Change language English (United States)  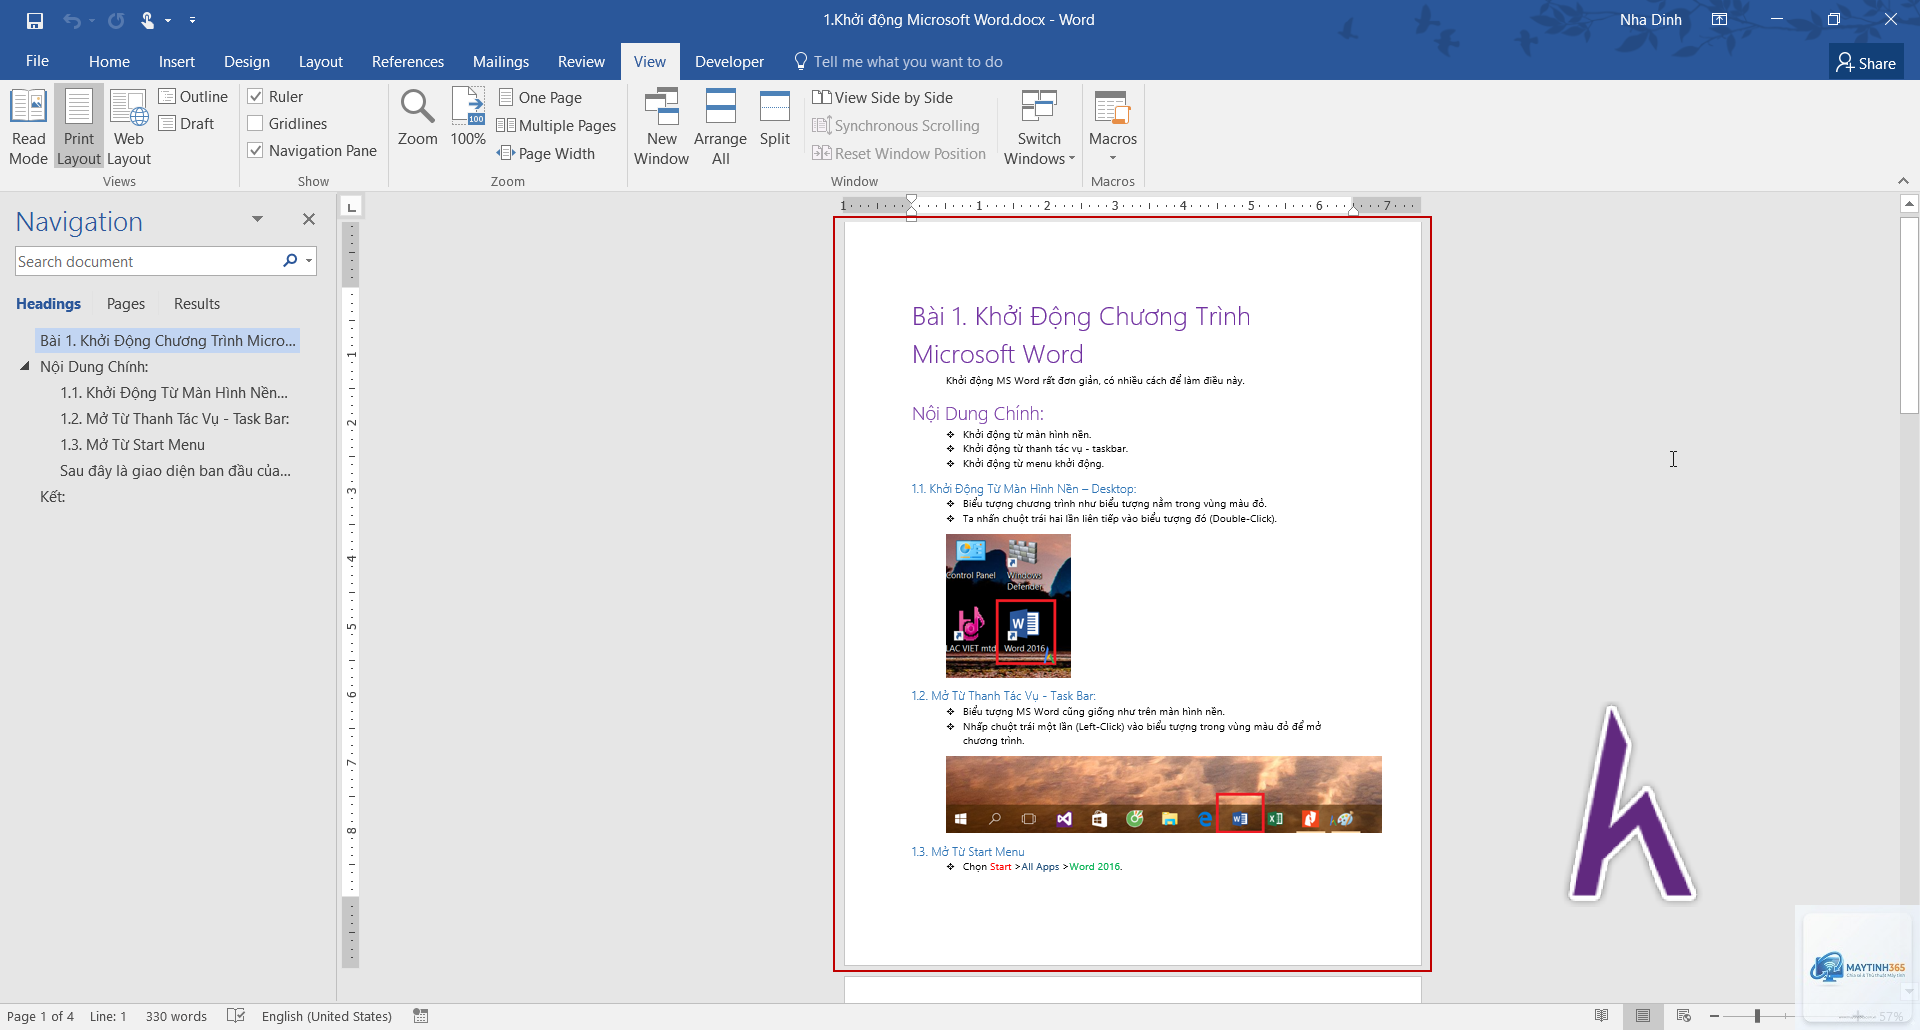point(327,1016)
